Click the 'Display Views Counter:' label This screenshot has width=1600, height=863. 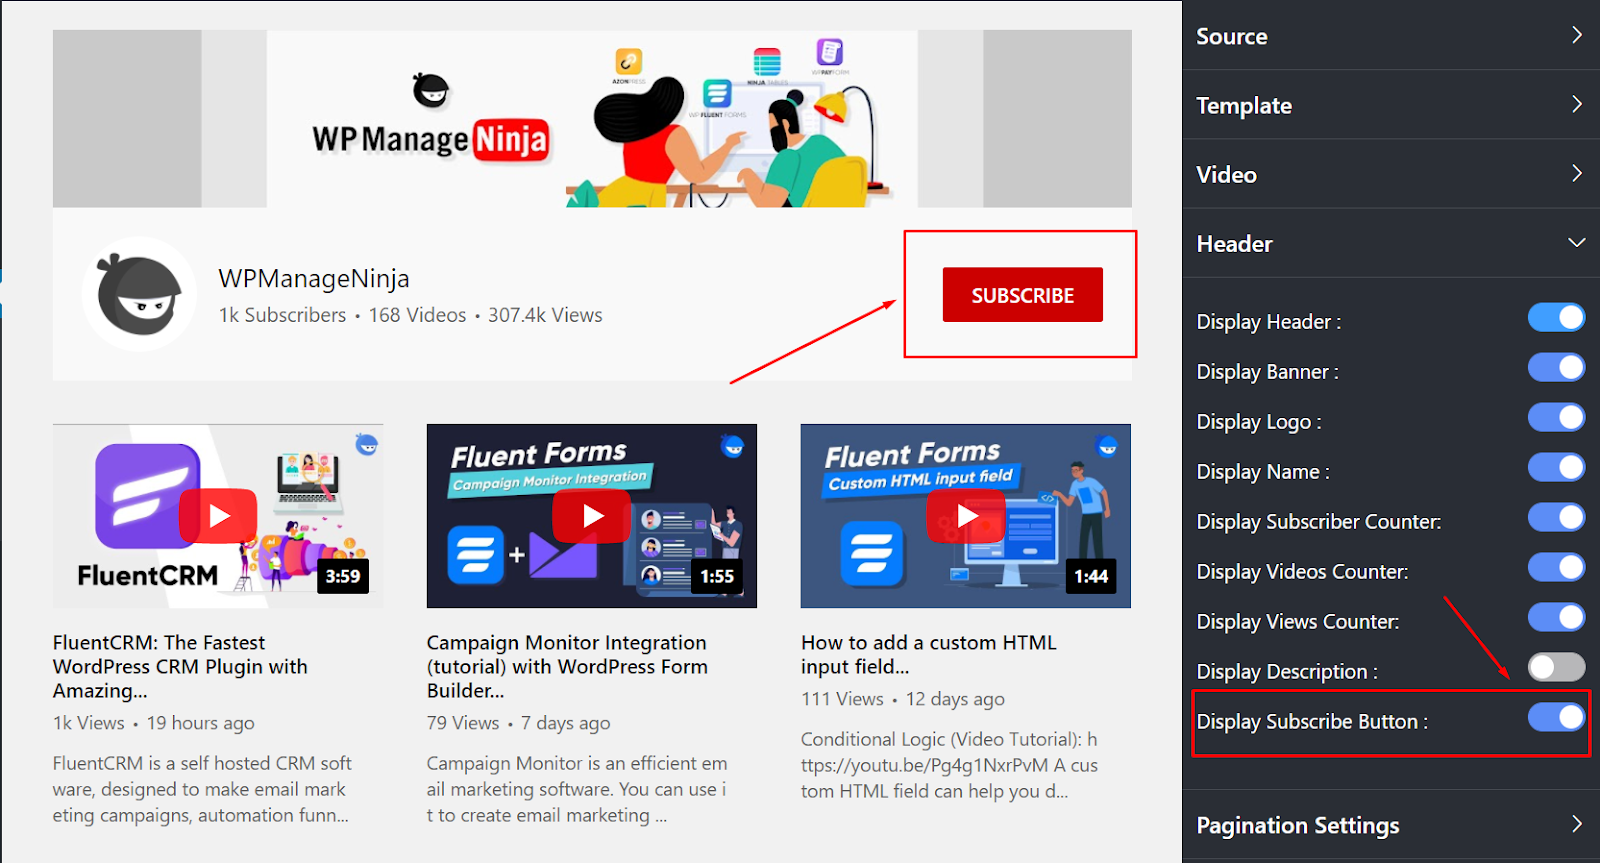(1298, 622)
